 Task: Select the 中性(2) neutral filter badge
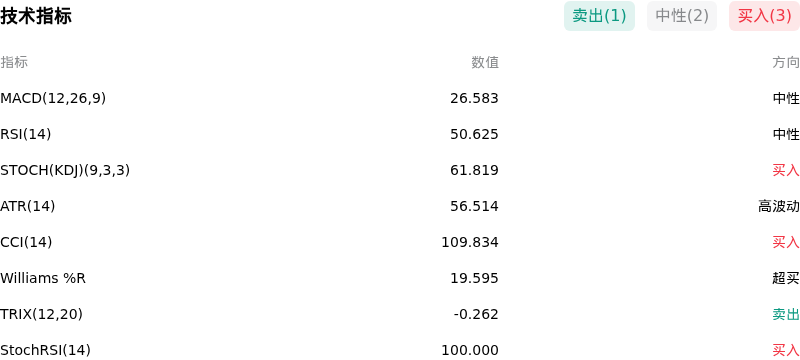682,16
